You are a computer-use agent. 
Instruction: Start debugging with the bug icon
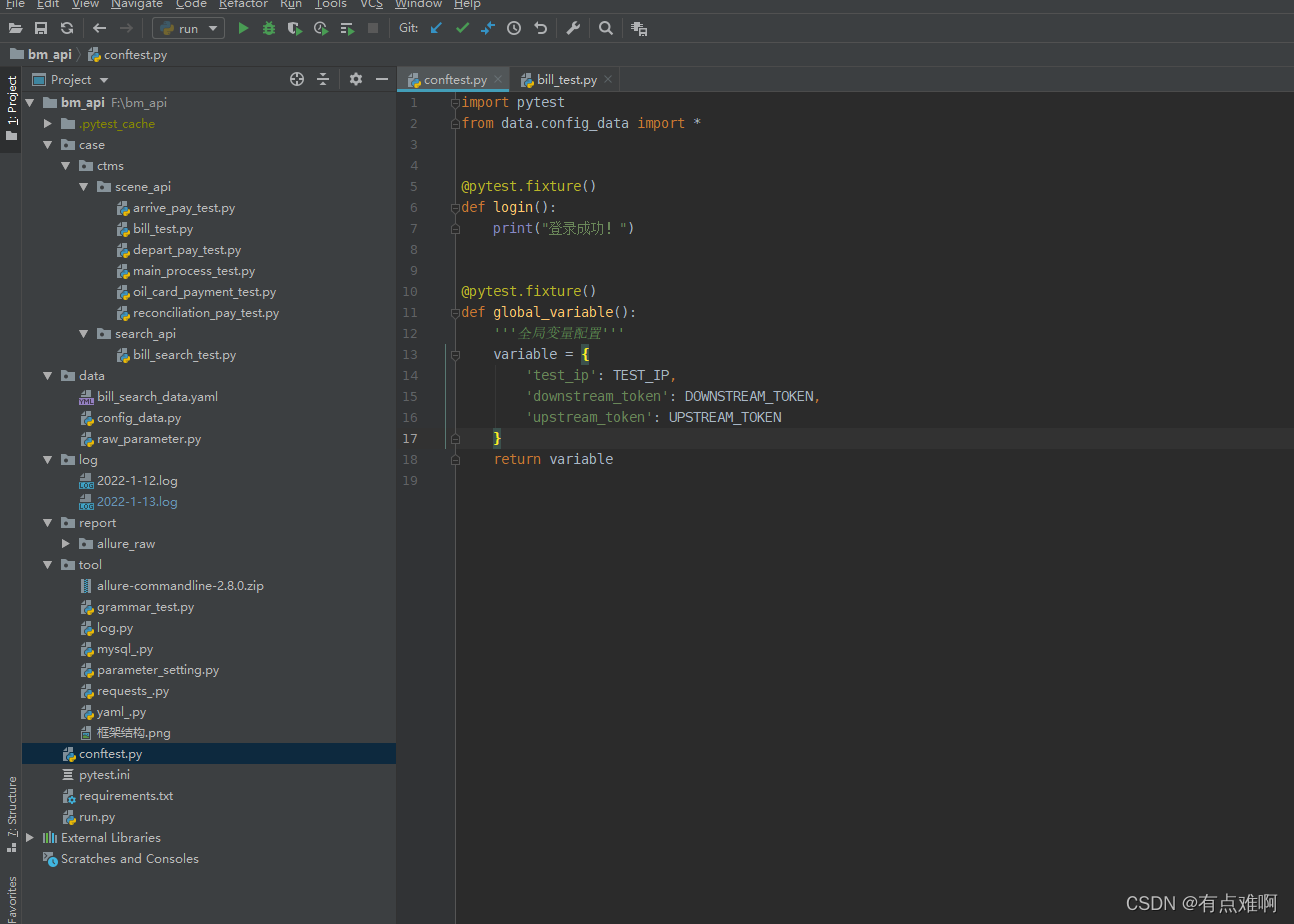coord(269,28)
